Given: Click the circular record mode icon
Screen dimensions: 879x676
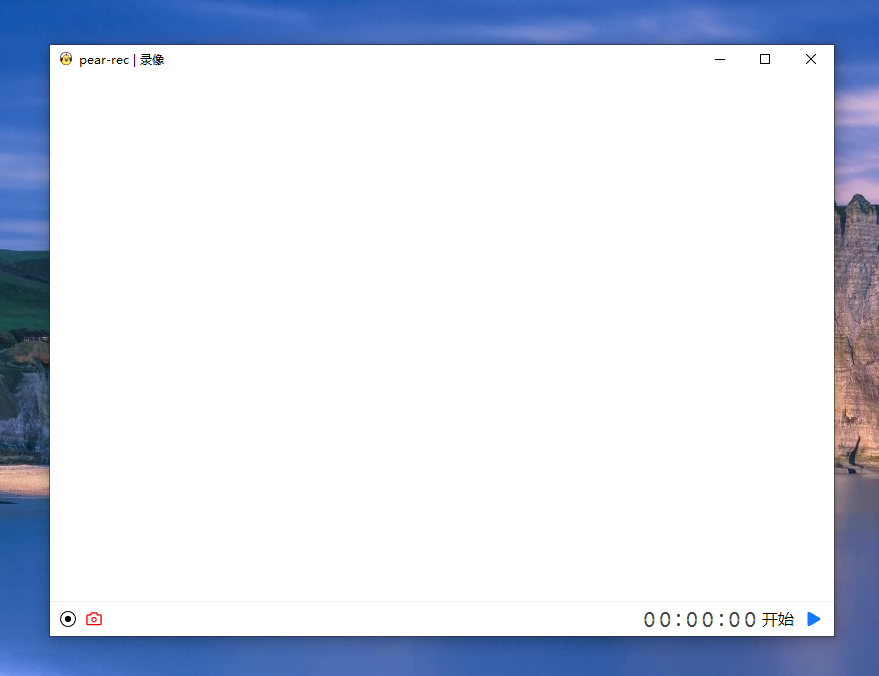Looking at the screenshot, I should 68,619.
